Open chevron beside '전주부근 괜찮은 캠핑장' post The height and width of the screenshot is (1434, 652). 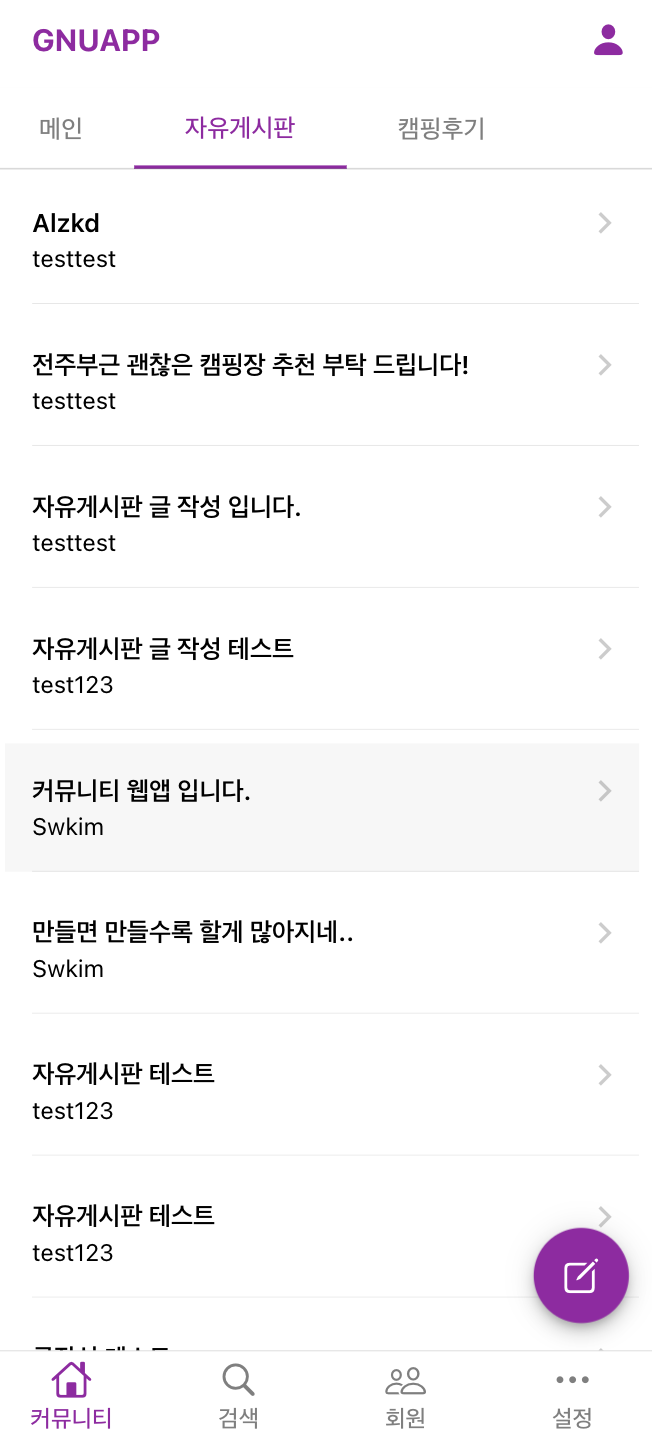pyautogui.click(x=604, y=365)
